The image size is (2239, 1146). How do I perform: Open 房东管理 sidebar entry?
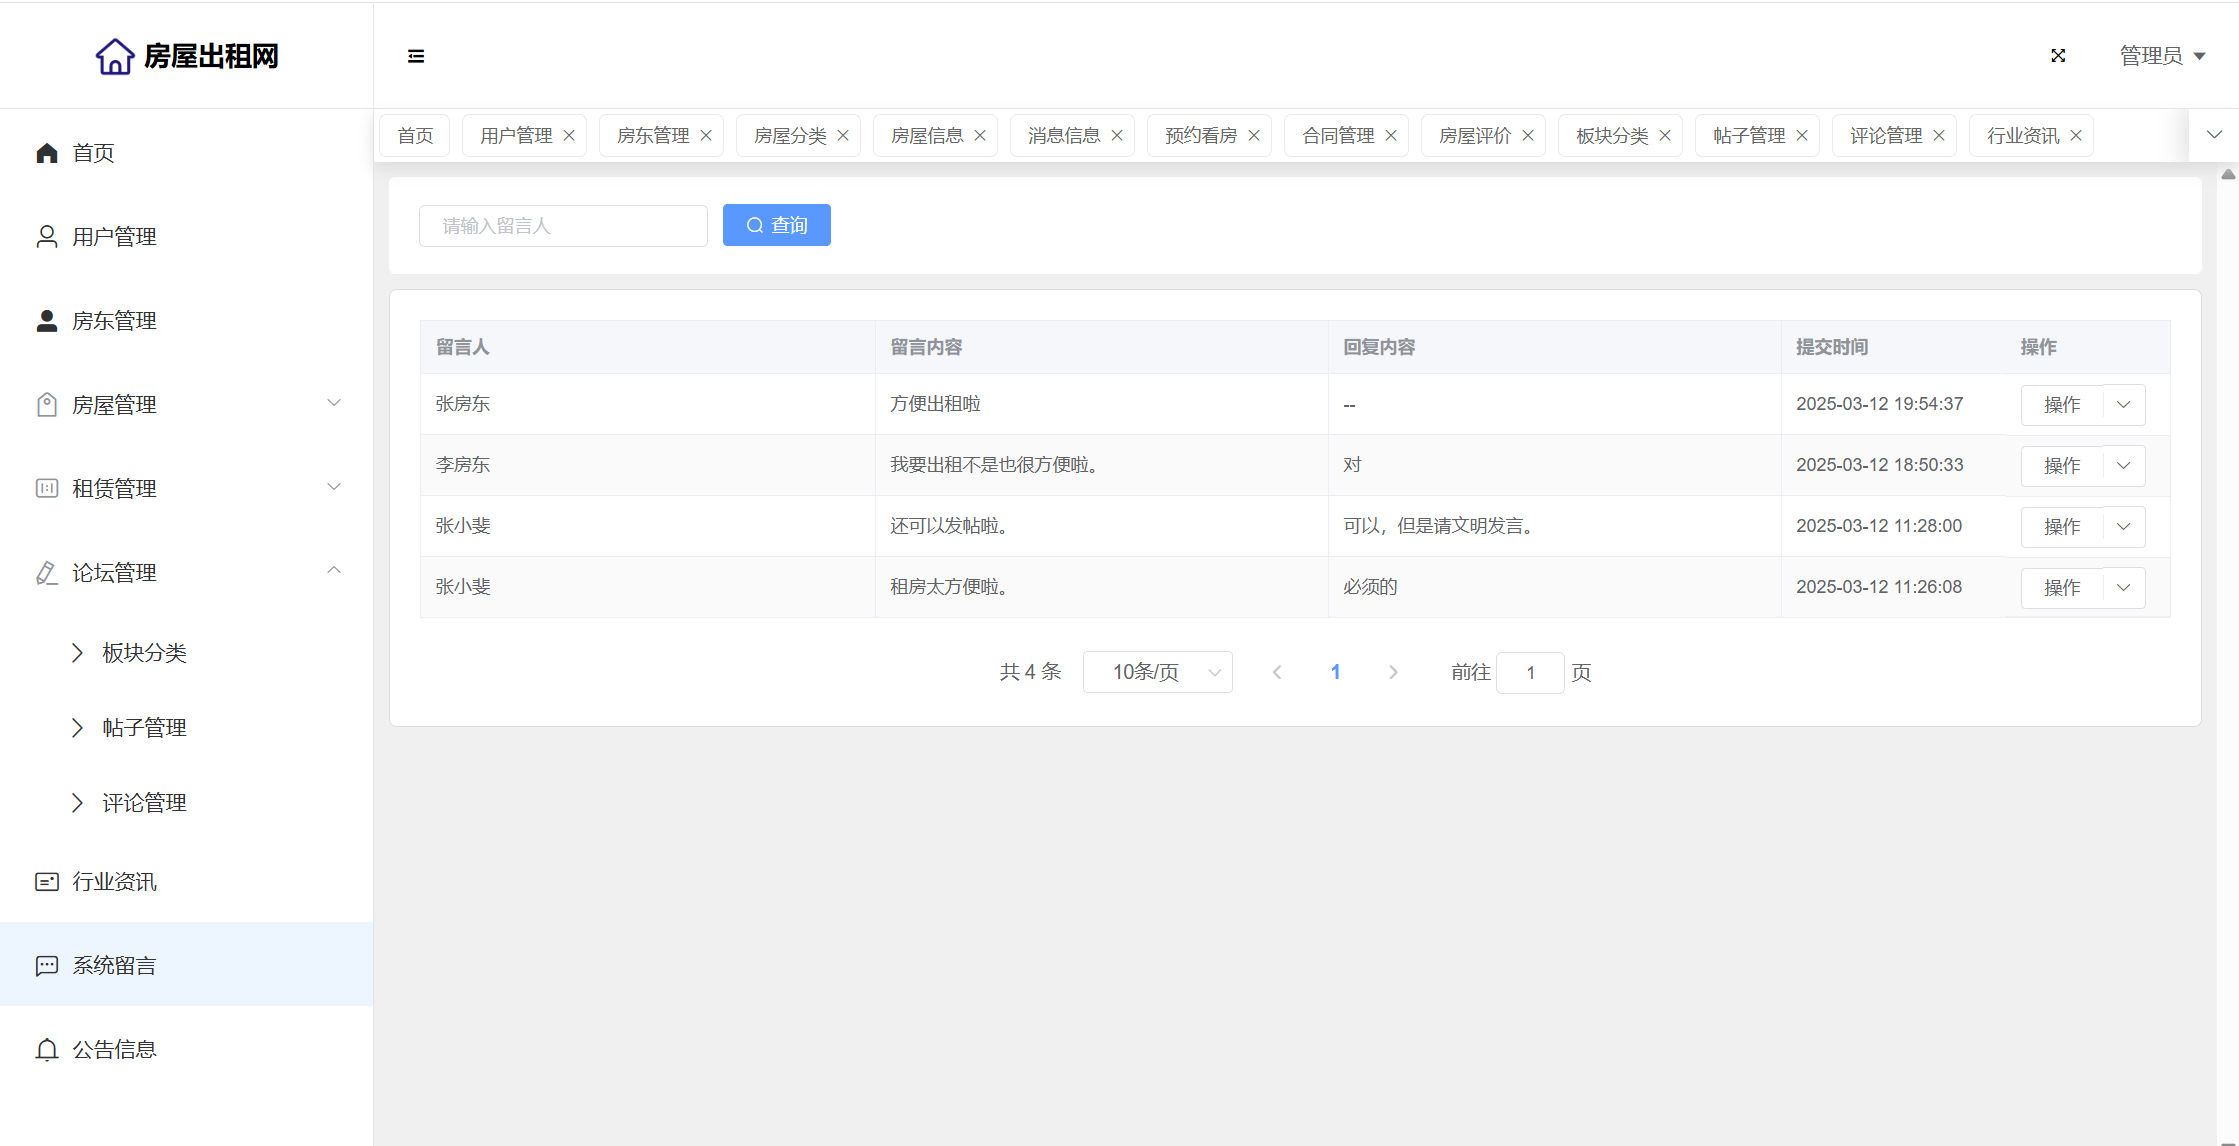[x=114, y=321]
